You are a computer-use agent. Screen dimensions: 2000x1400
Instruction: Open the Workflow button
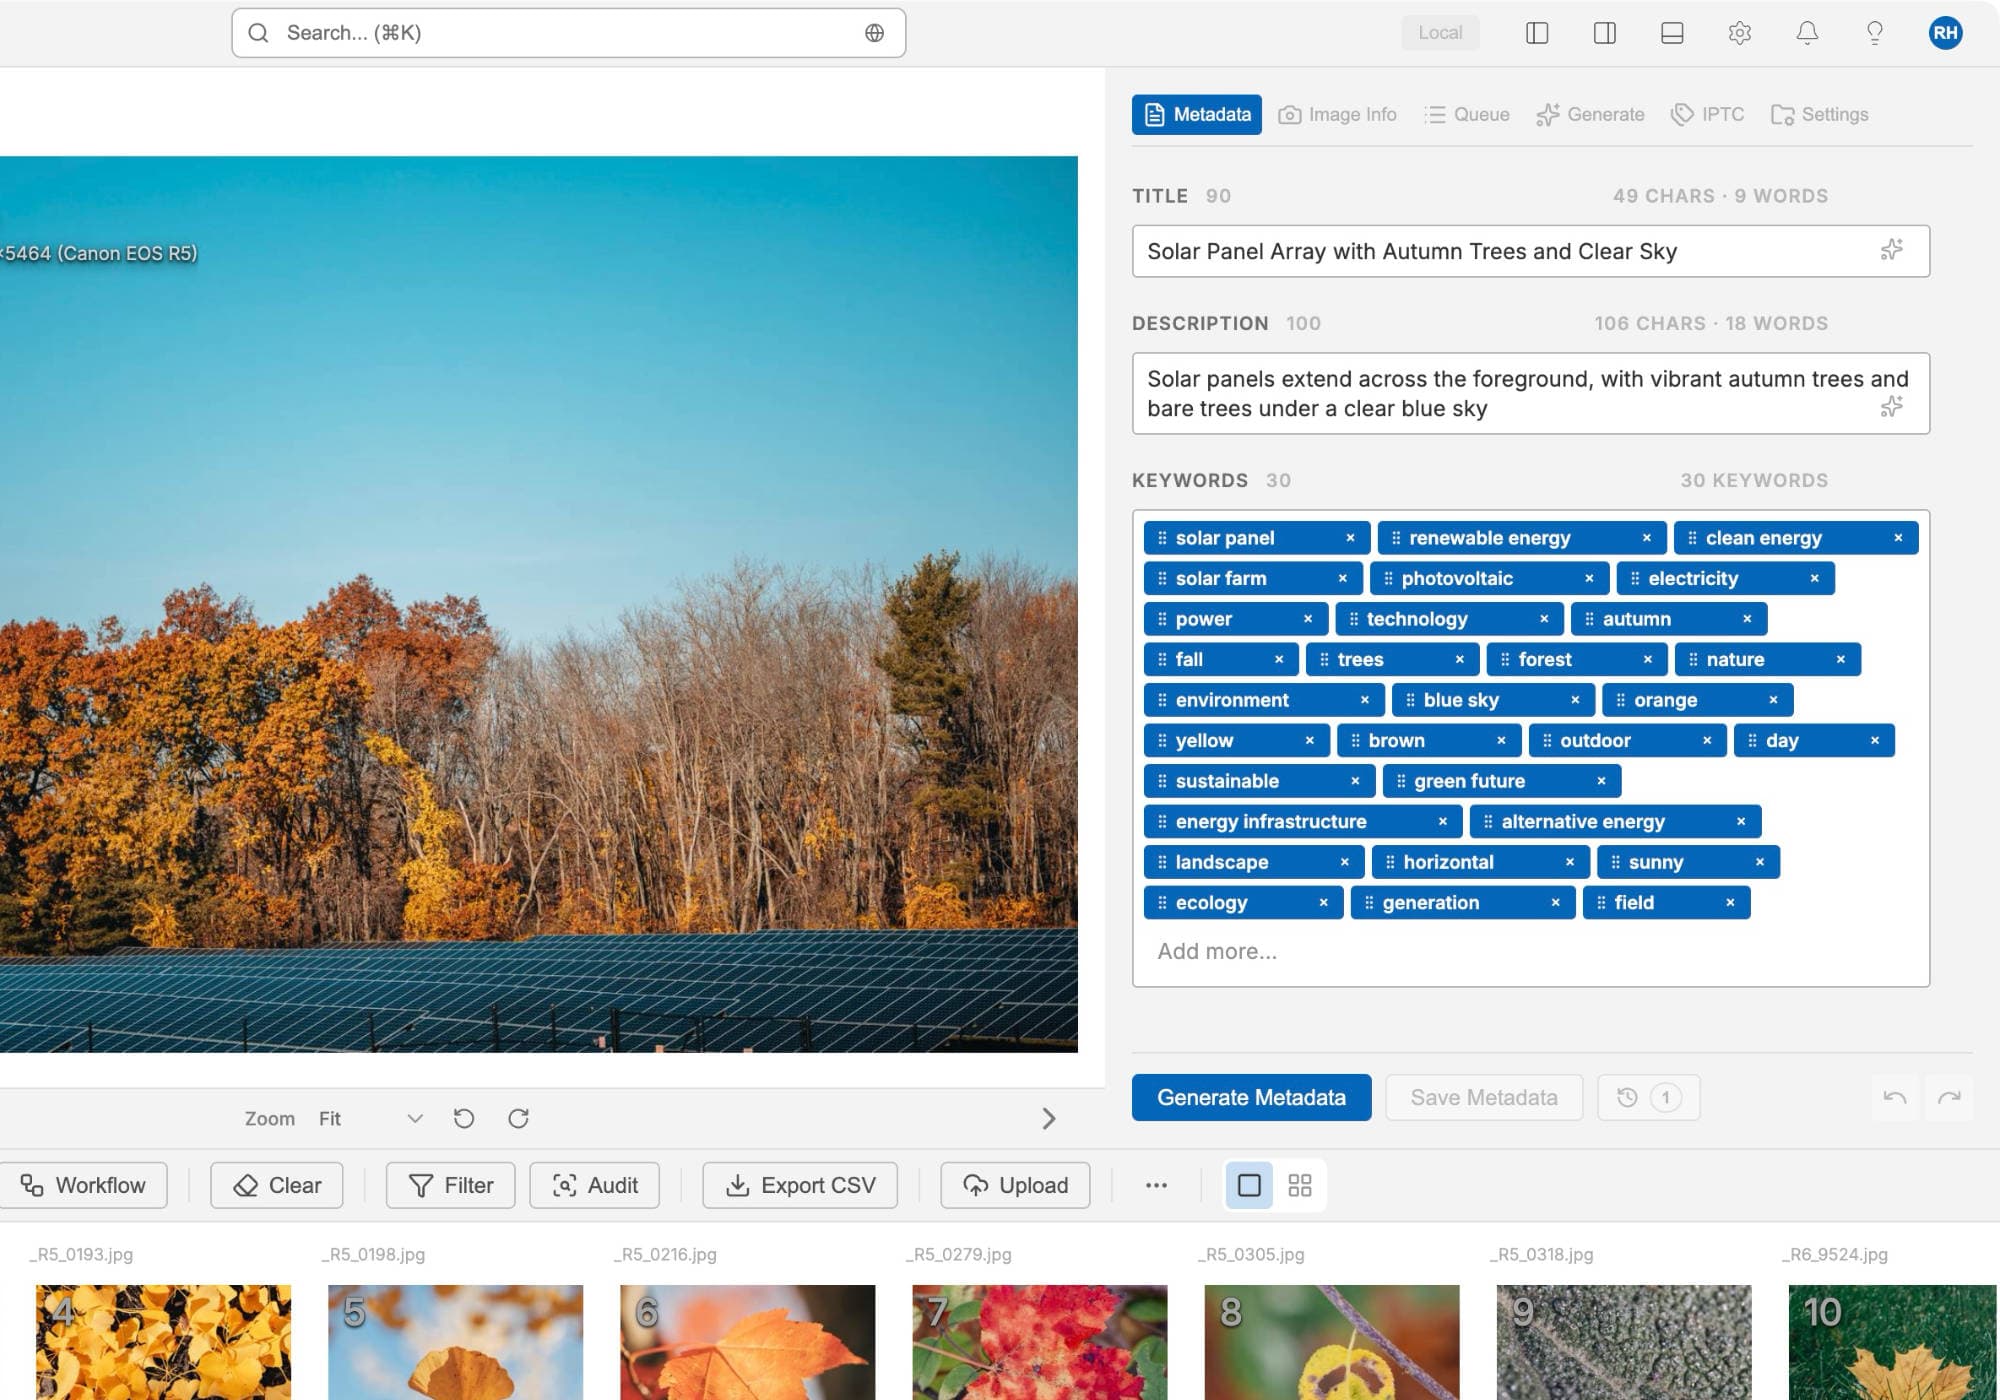click(83, 1186)
